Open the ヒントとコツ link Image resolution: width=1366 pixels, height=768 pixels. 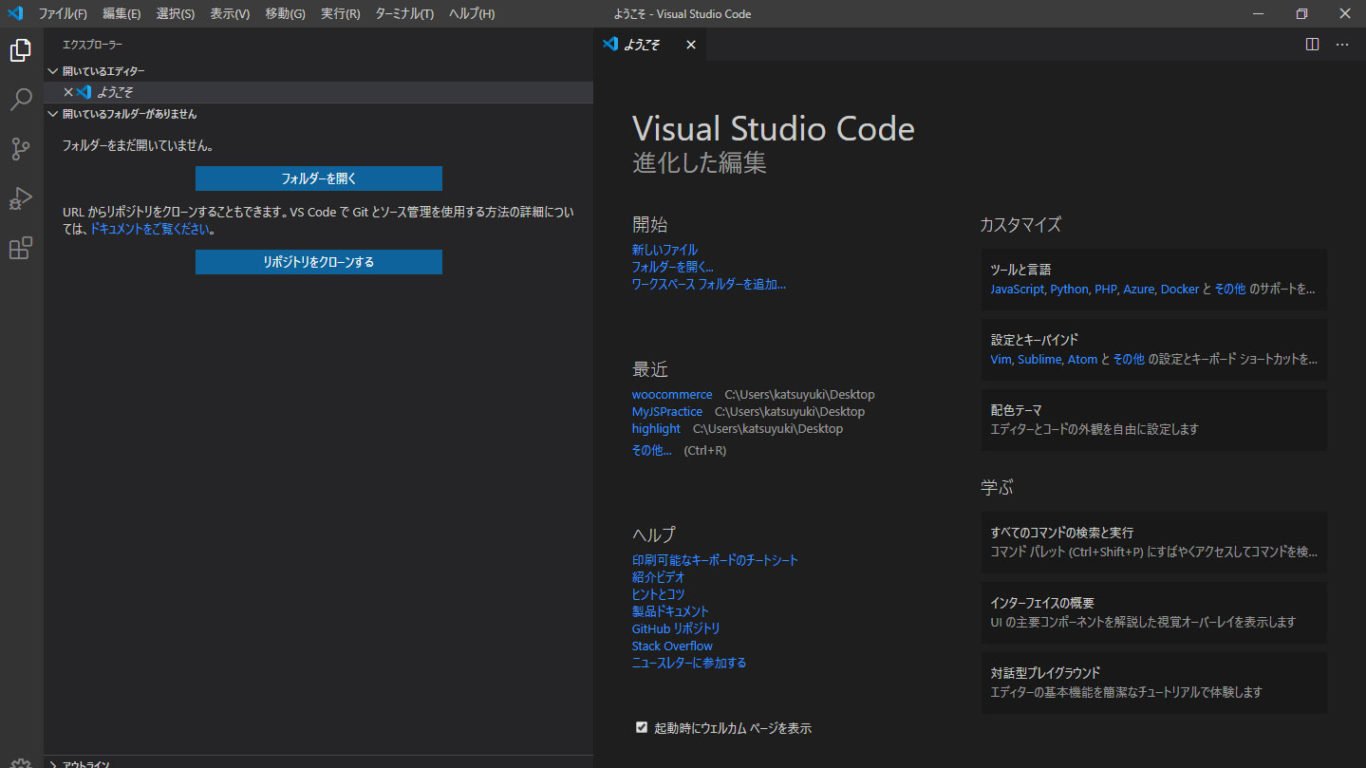pyautogui.click(x=658, y=594)
